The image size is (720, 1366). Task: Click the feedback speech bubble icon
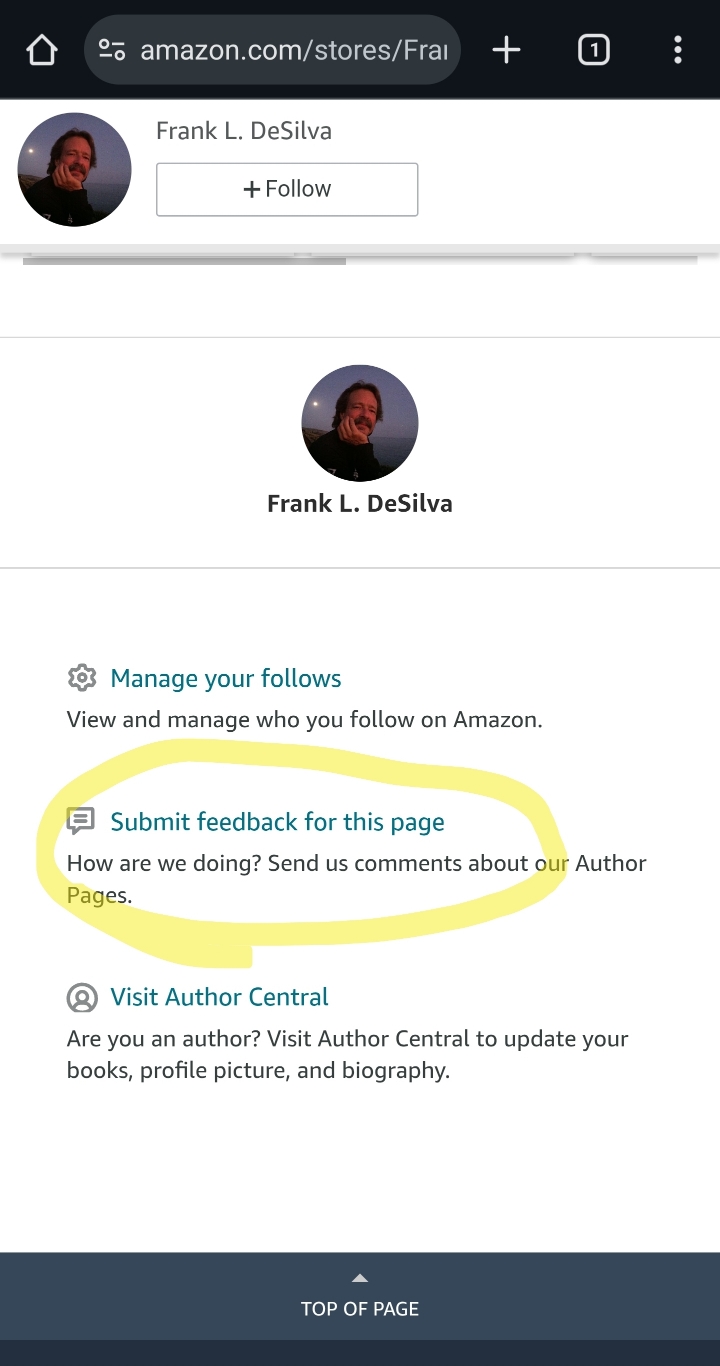[81, 822]
